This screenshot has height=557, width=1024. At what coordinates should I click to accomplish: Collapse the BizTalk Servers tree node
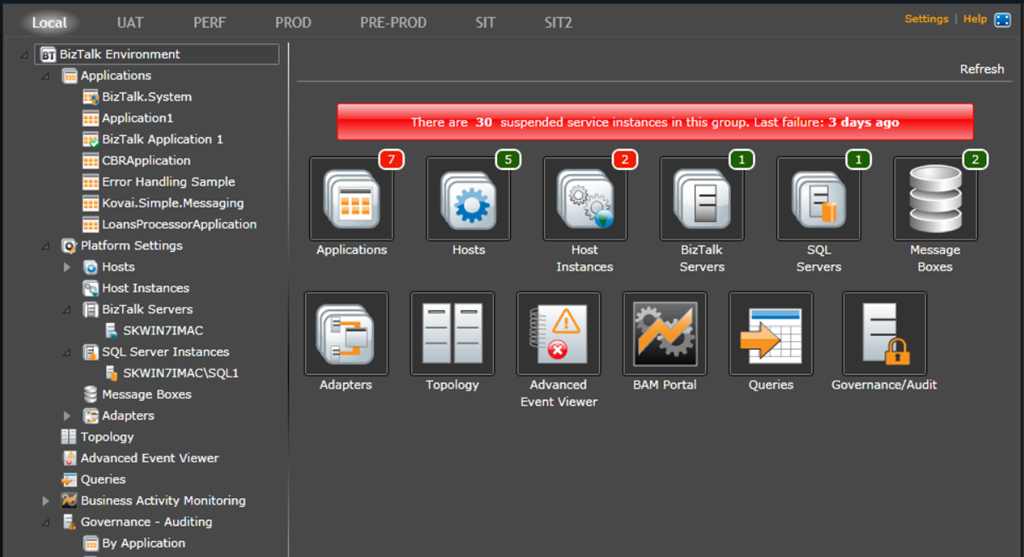pos(67,310)
